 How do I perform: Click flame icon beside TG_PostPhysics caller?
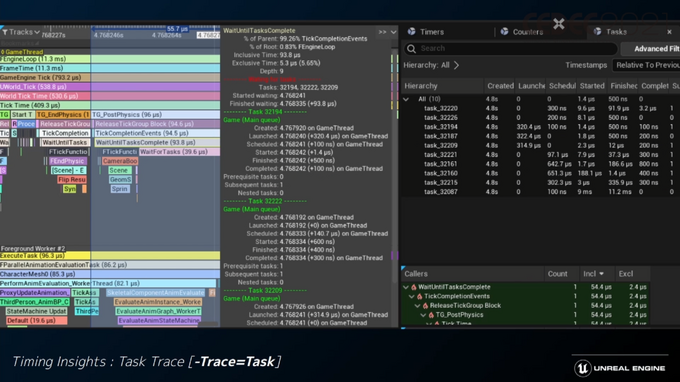pyautogui.click(x=431, y=315)
